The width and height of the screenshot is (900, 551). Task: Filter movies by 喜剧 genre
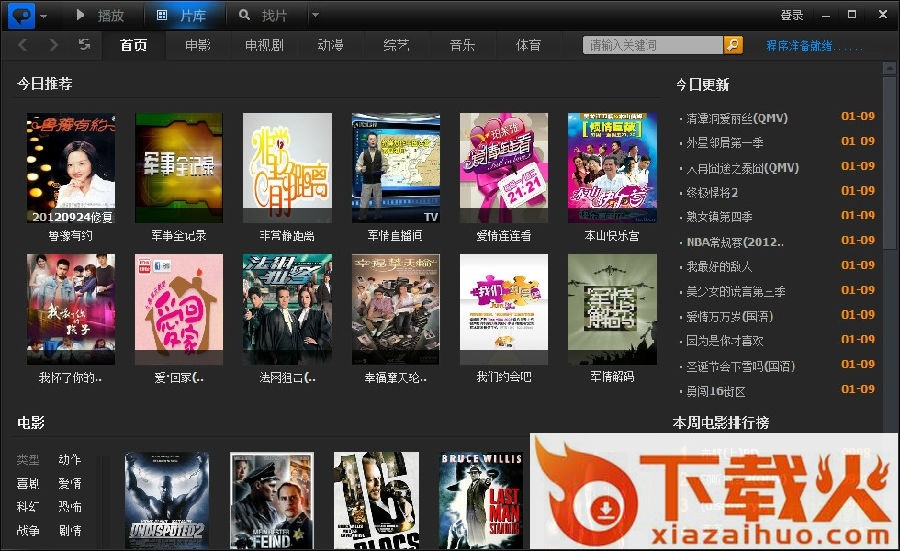28,483
